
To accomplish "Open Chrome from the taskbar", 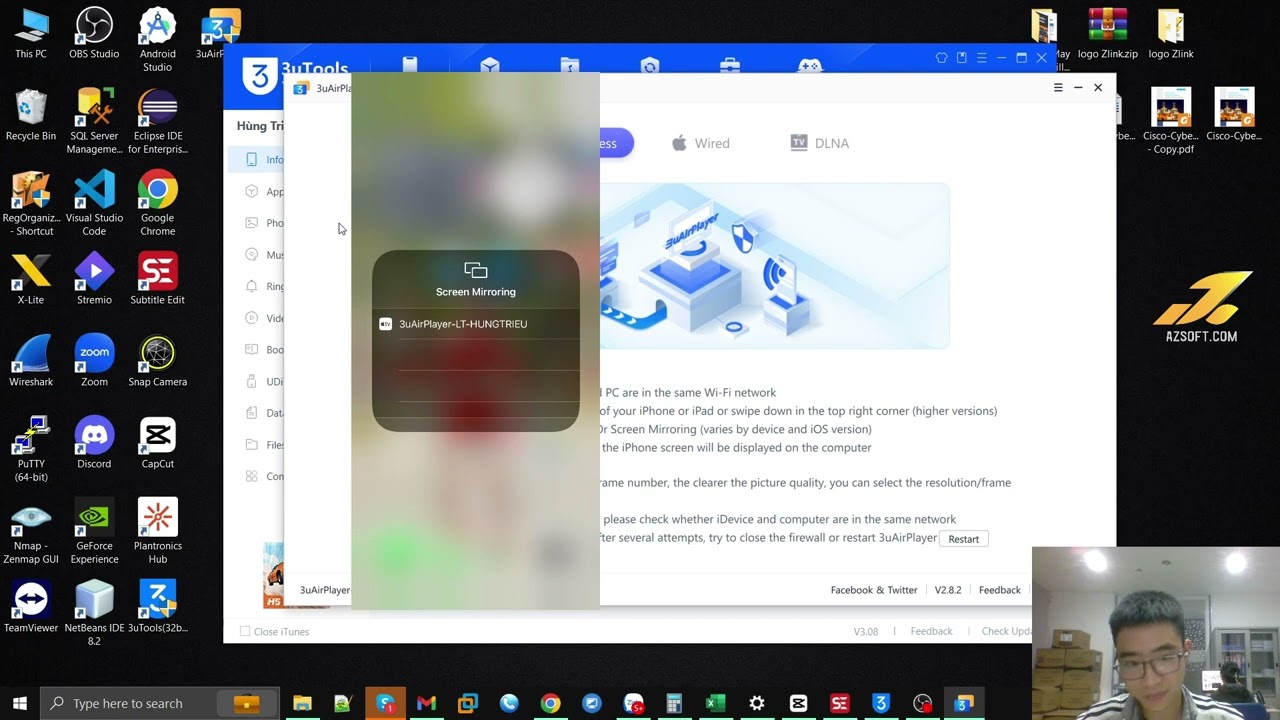I will click(550, 703).
